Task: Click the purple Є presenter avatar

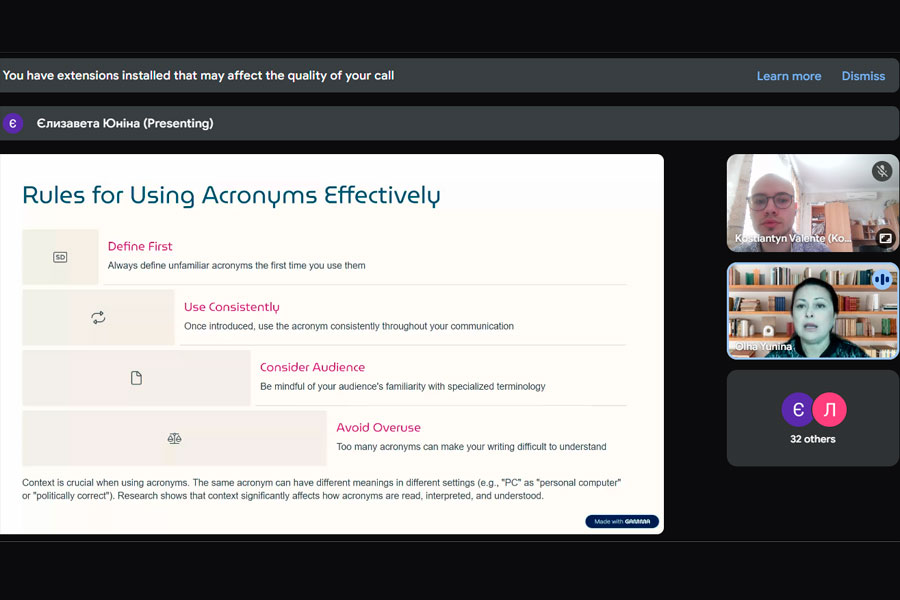Action: click(x=13, y=123)
